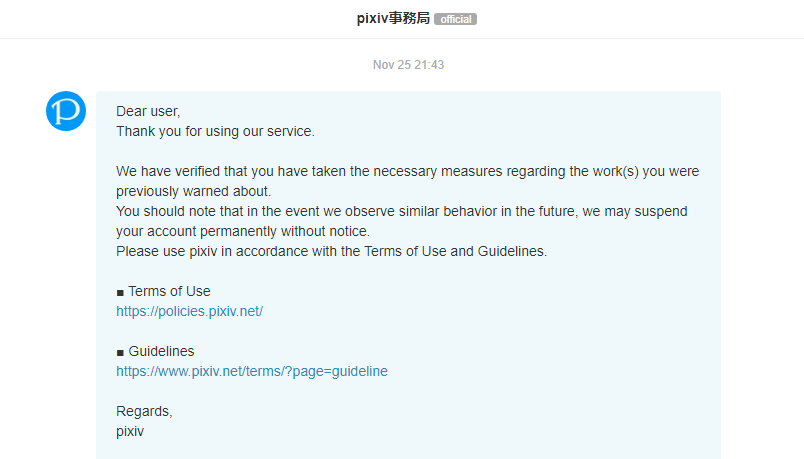This screenshot has width=804, height=459.
Task: Click the '■ Terms of Use' heading
Action: pyautogui.click(x=163, y=291)
